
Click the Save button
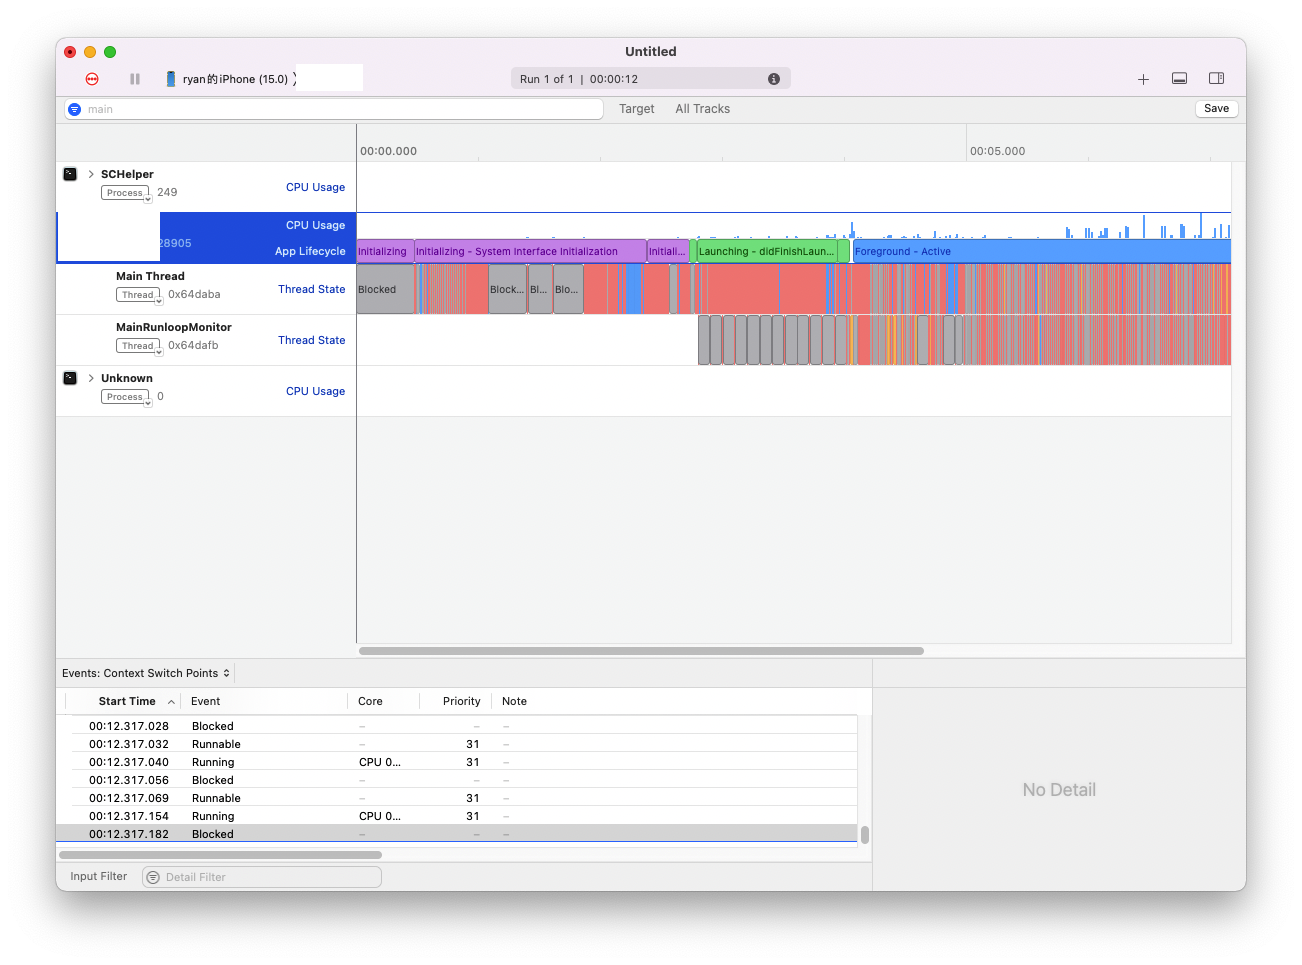click(x=1216, y=109)
